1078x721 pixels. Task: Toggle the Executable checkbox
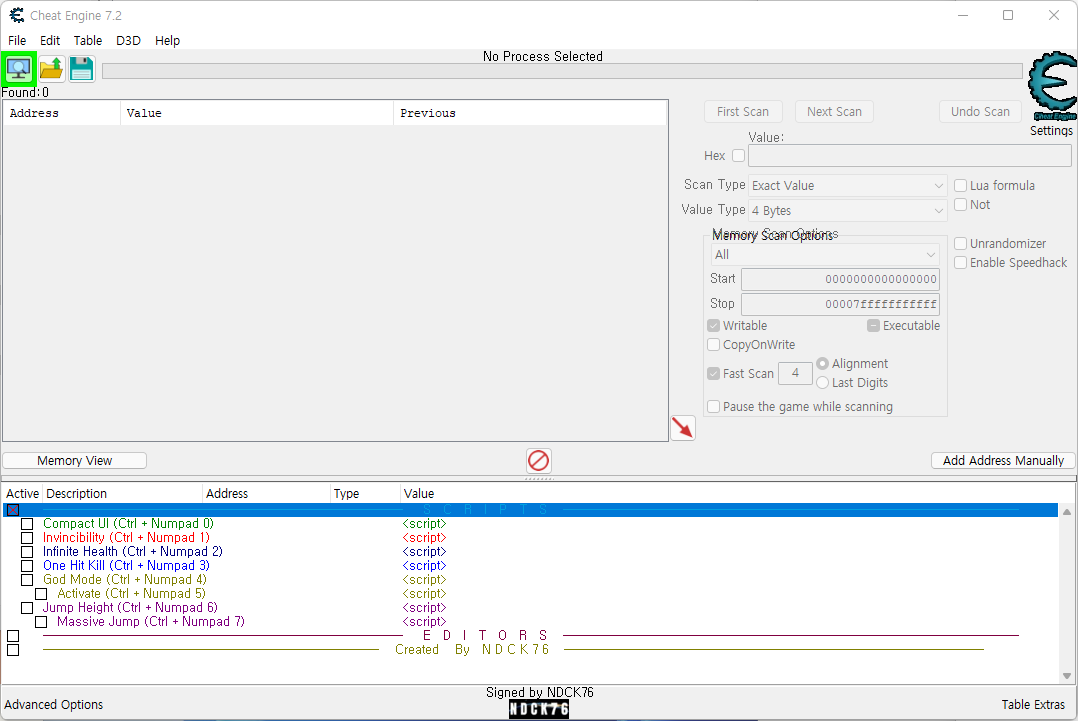click(x=873, y=326)
